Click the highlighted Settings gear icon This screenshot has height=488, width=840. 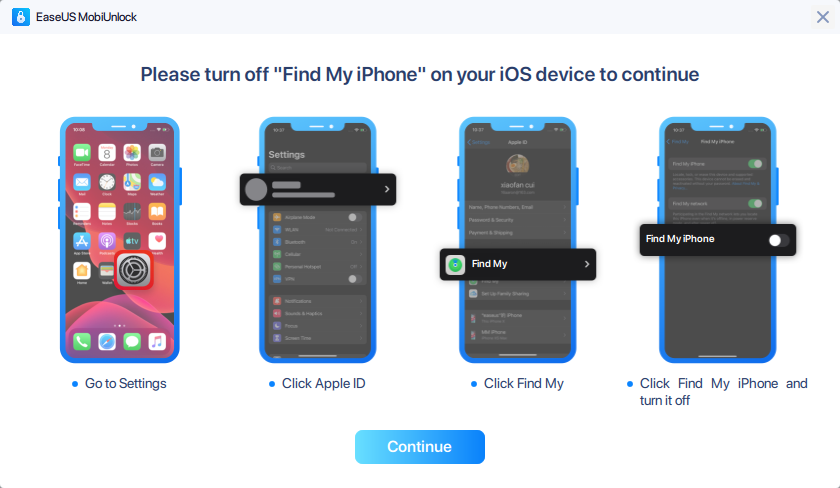[x=133, y=270]
